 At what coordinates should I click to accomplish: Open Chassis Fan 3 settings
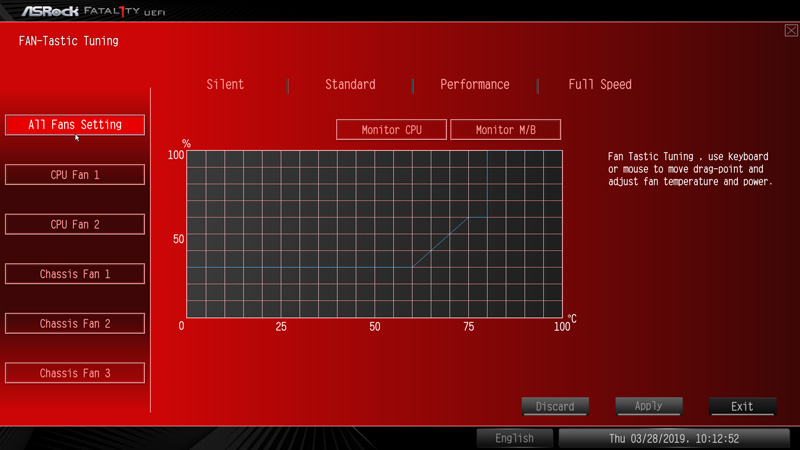tap(75, 373)
